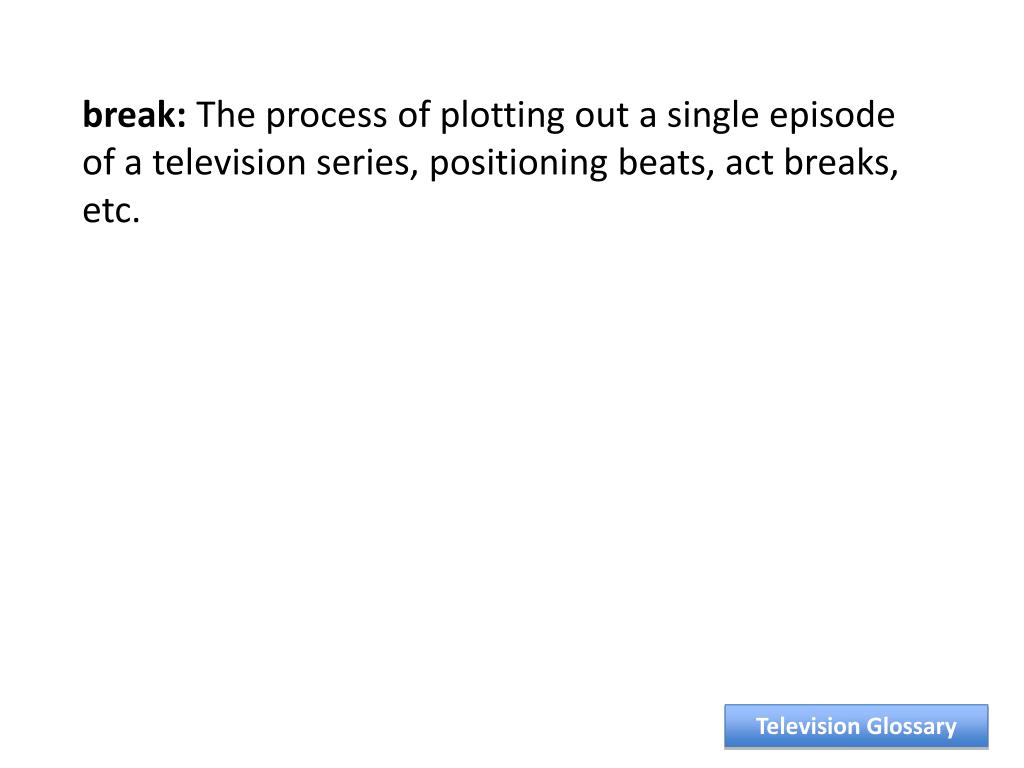Click the word "positioning" in the definition
Viewport: 1024px width, 768px height.
point(519,165)
